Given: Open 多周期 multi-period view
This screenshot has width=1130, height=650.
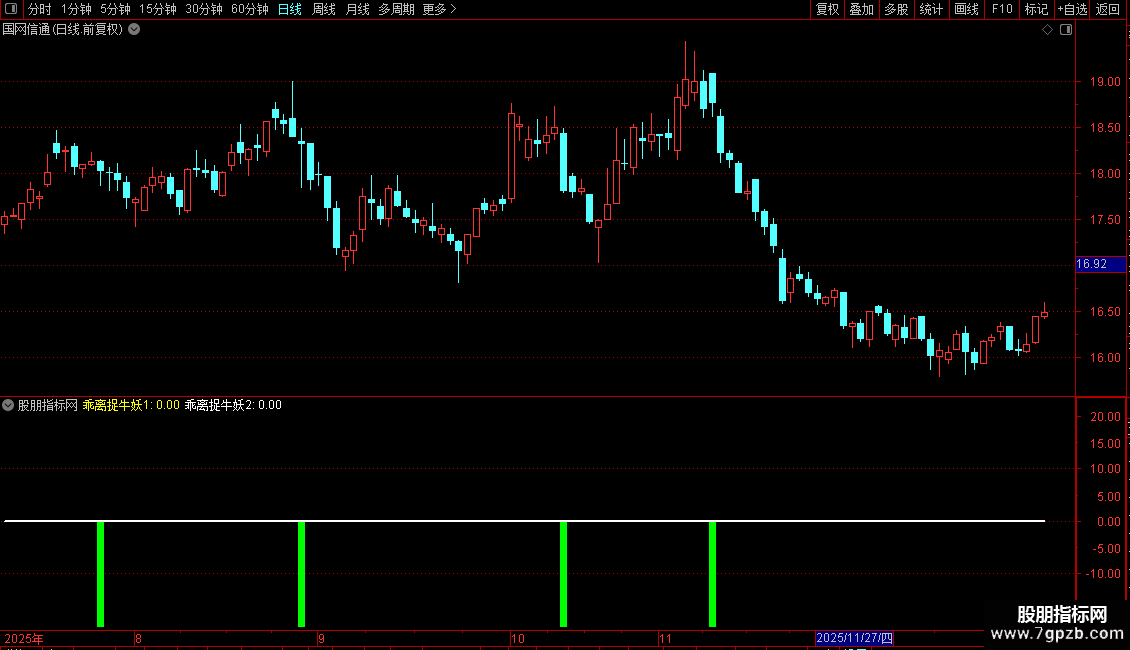Looking at the screenshot, I should (396, 9).
